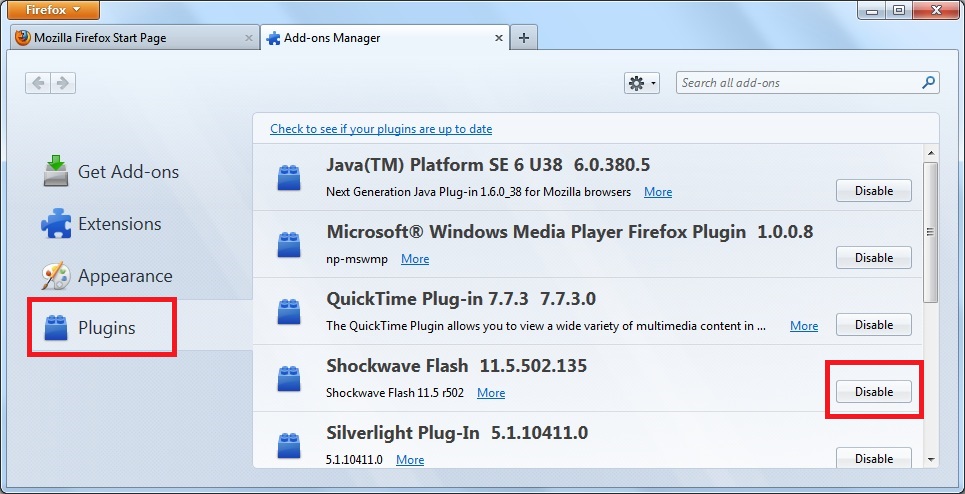Select the Java(TM) Platform SE 6 U38 title

[x=444, y=165]
